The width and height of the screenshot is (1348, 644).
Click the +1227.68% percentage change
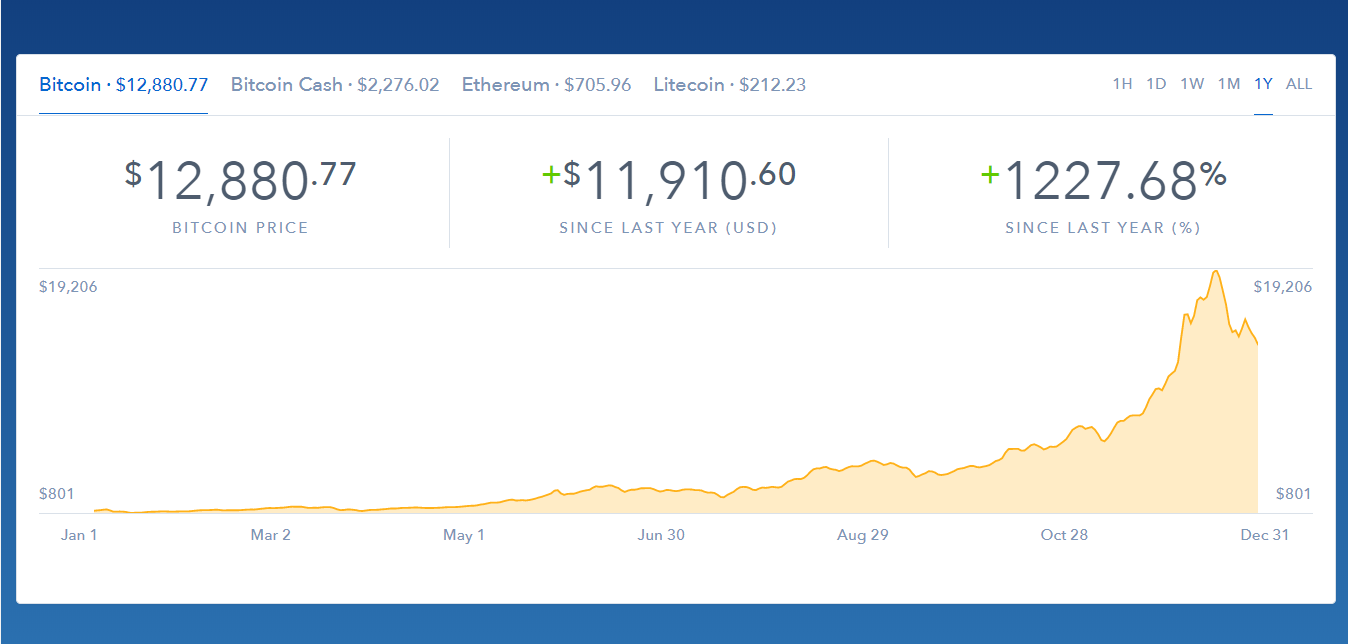(x=1103, y=177)
